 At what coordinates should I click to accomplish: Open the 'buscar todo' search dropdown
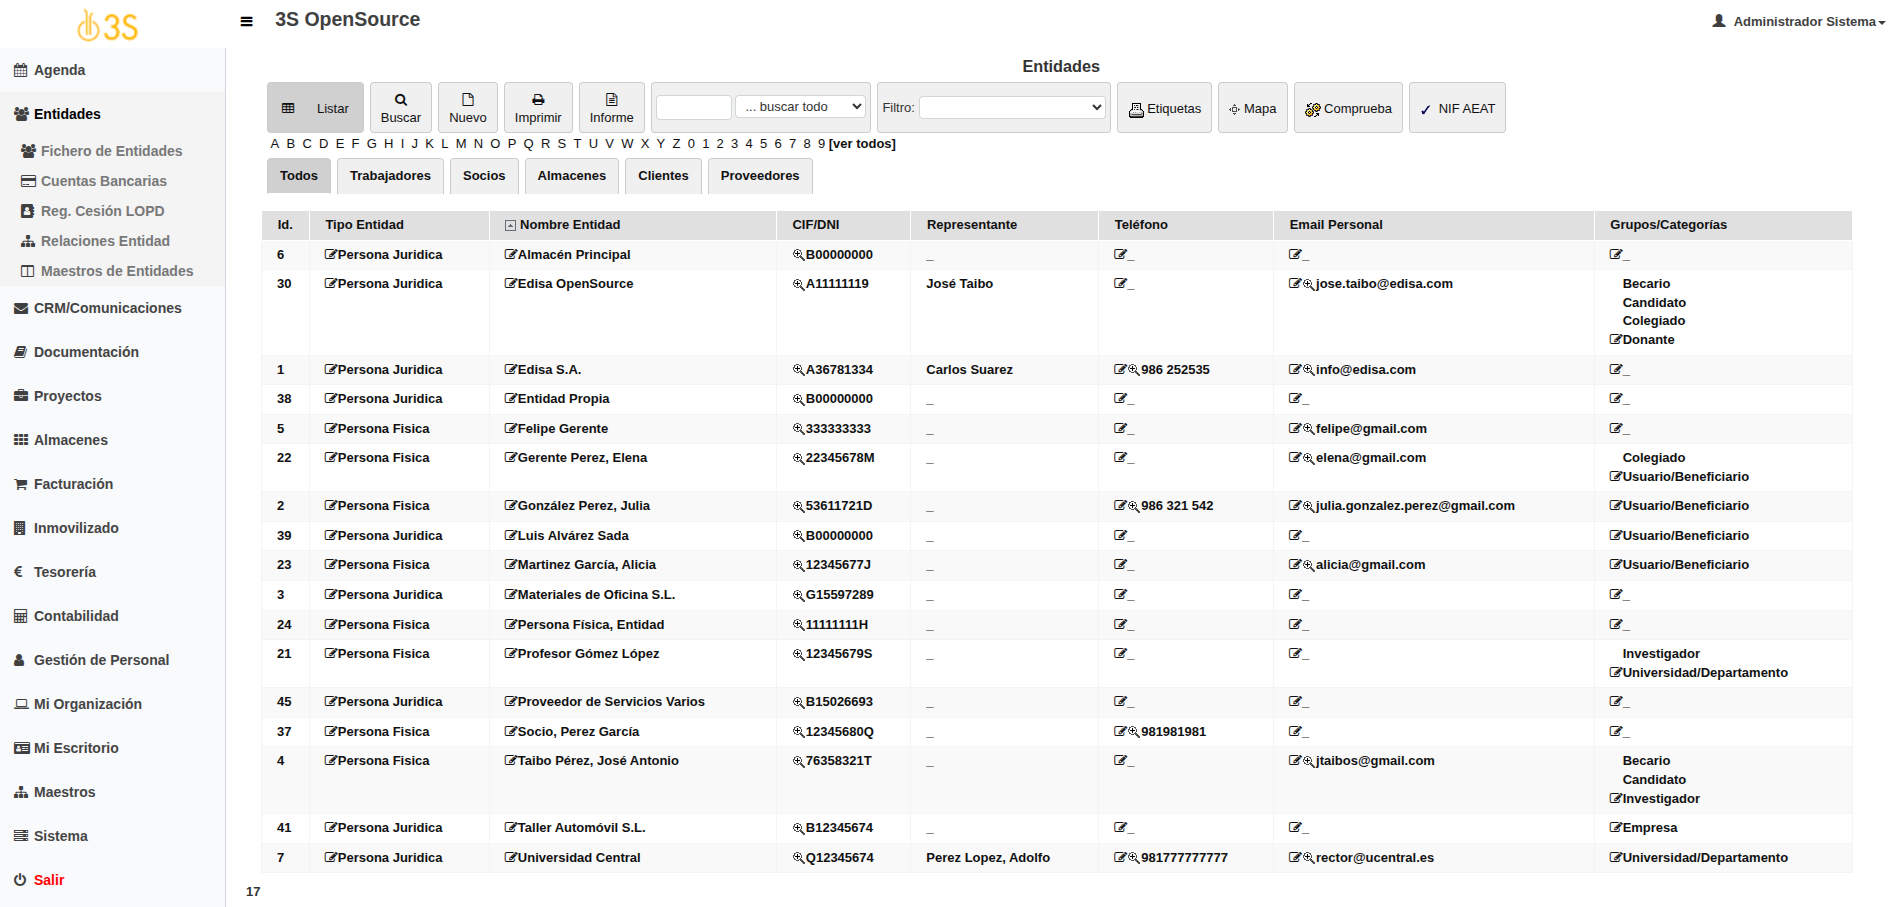coord(802,107)
